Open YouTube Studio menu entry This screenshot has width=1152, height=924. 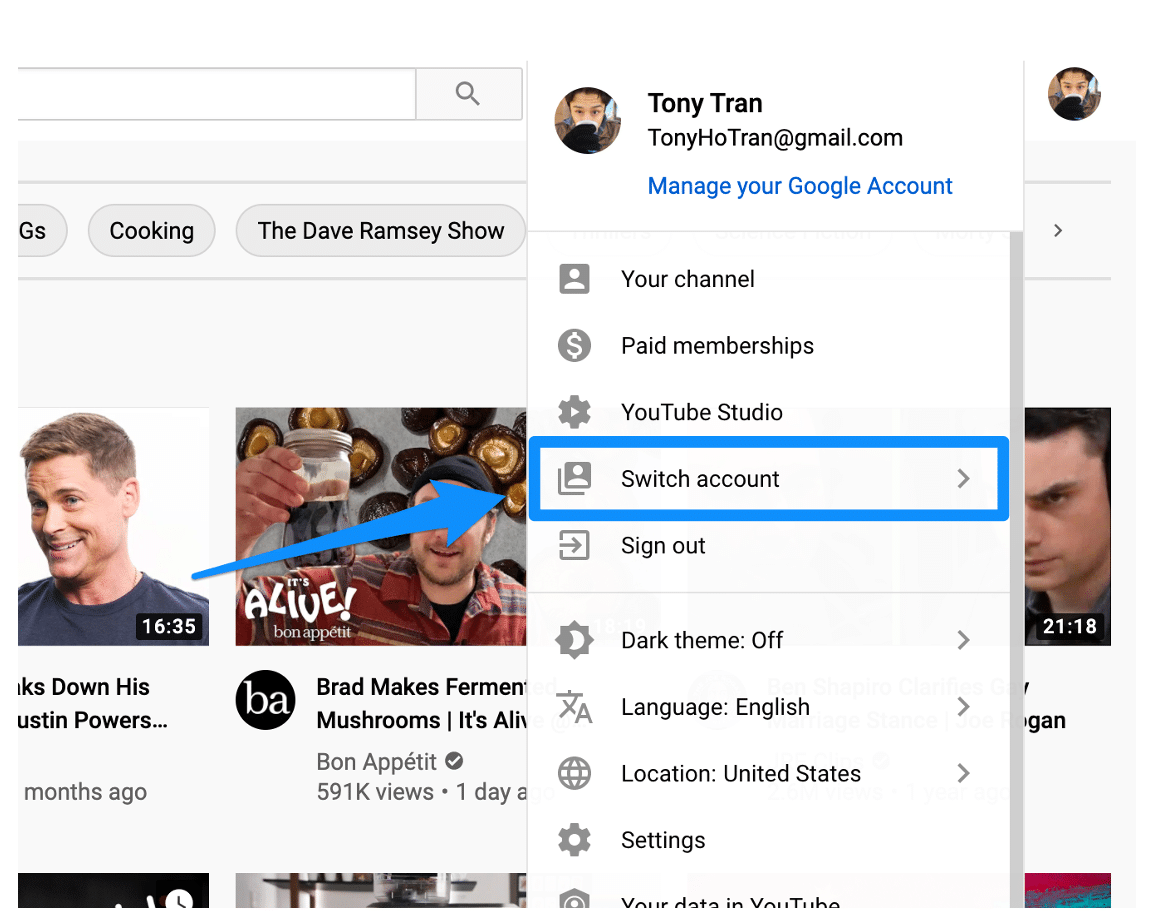[769, 412]
